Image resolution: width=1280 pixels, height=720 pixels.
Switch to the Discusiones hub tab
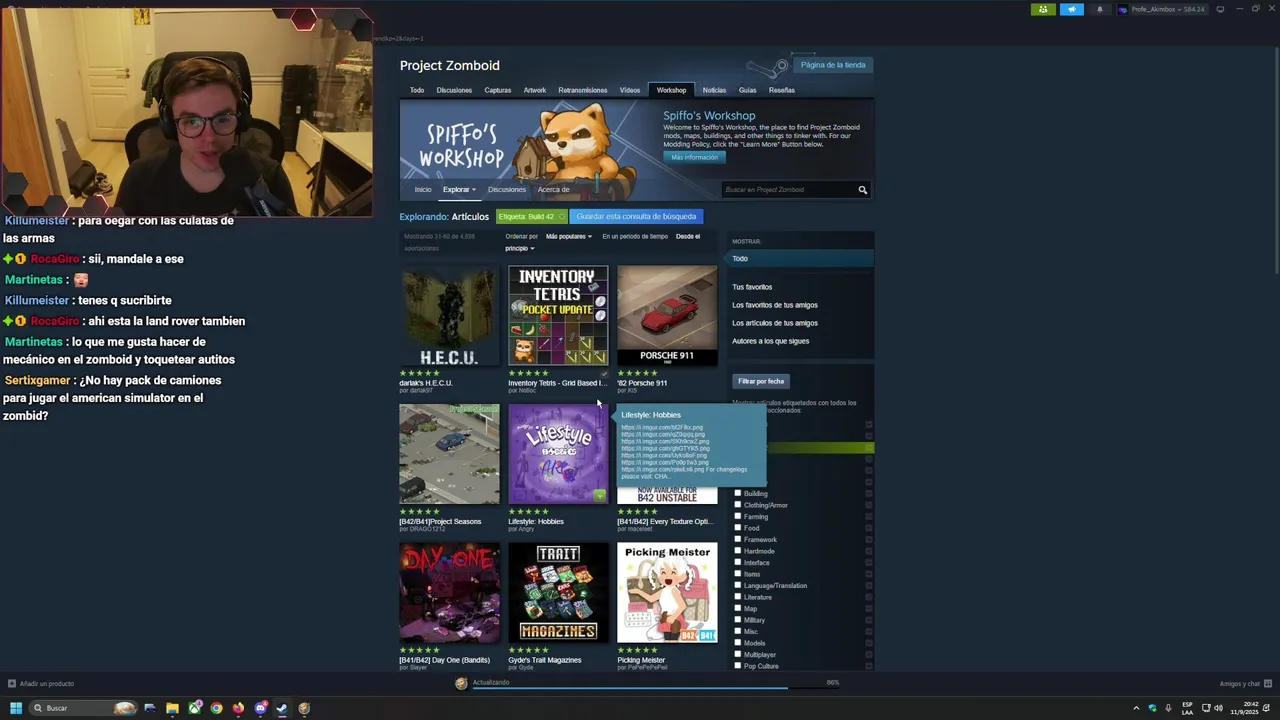point(454,90)
